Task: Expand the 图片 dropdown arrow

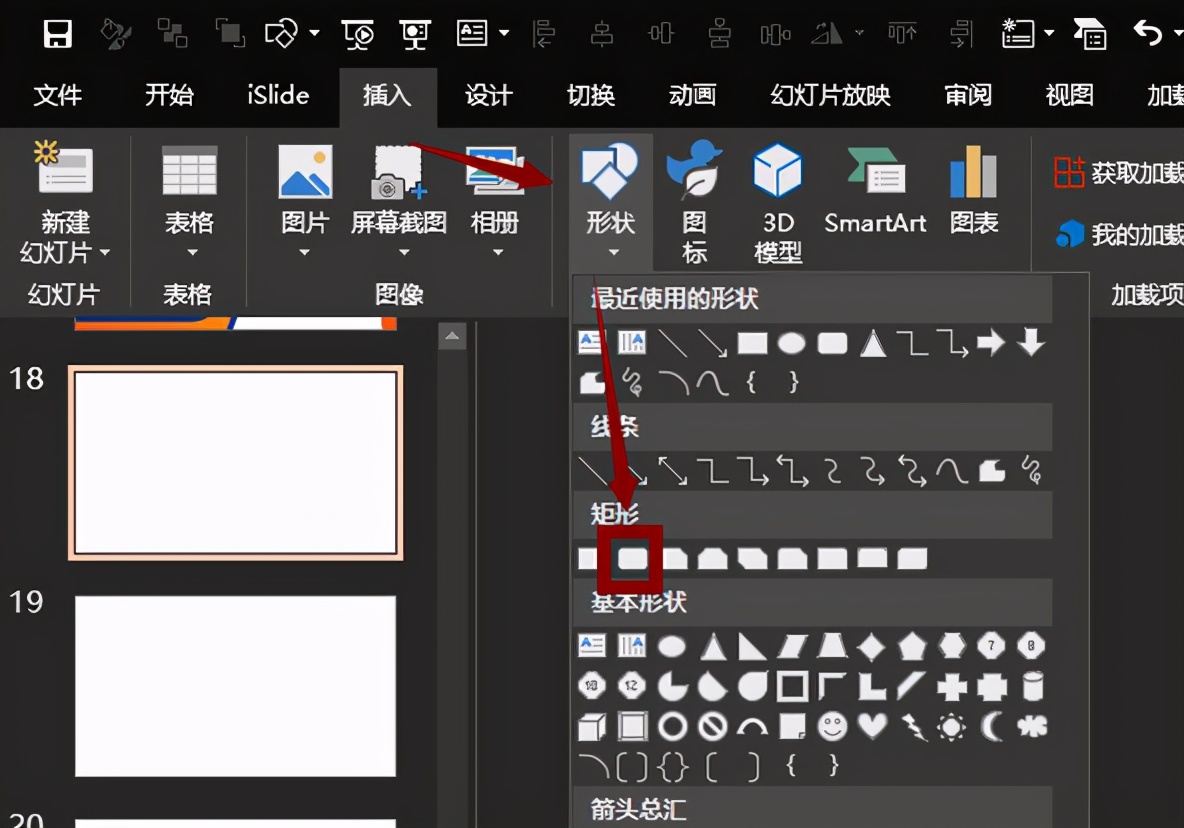Action: (304, 252)
